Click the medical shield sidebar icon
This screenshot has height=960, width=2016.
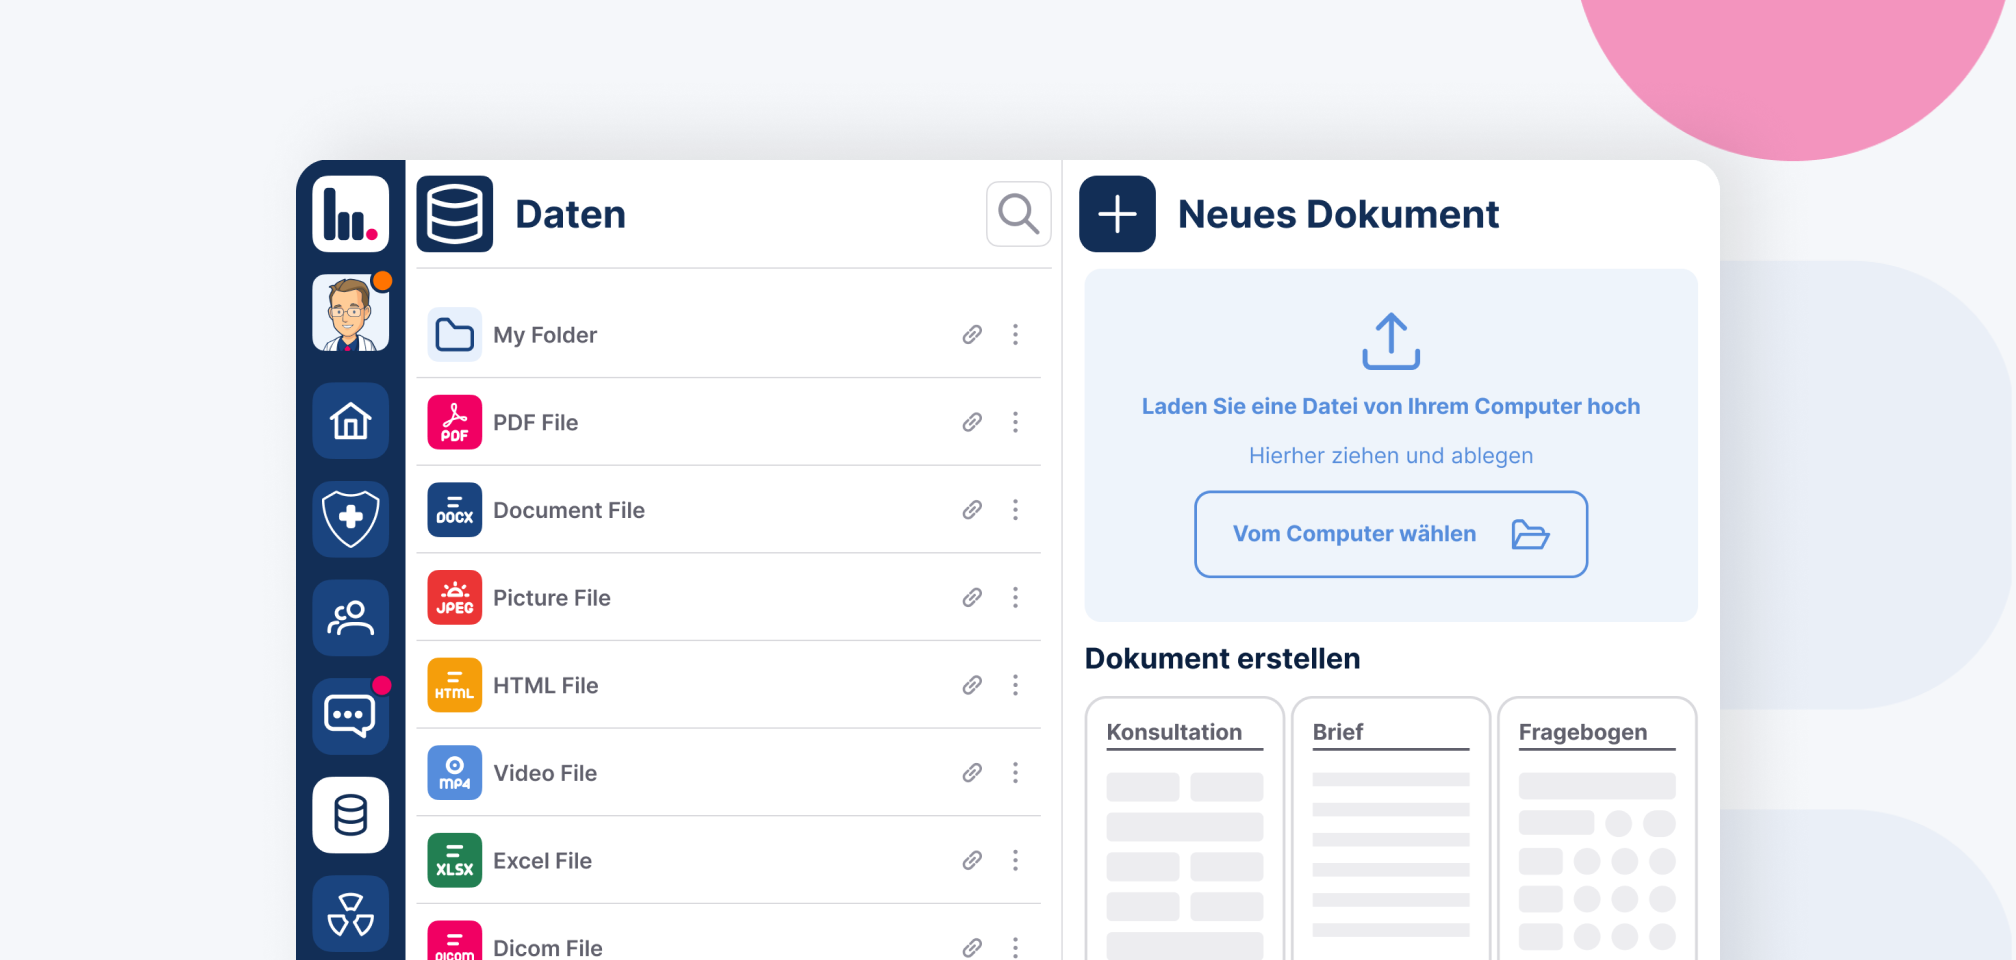350,519
